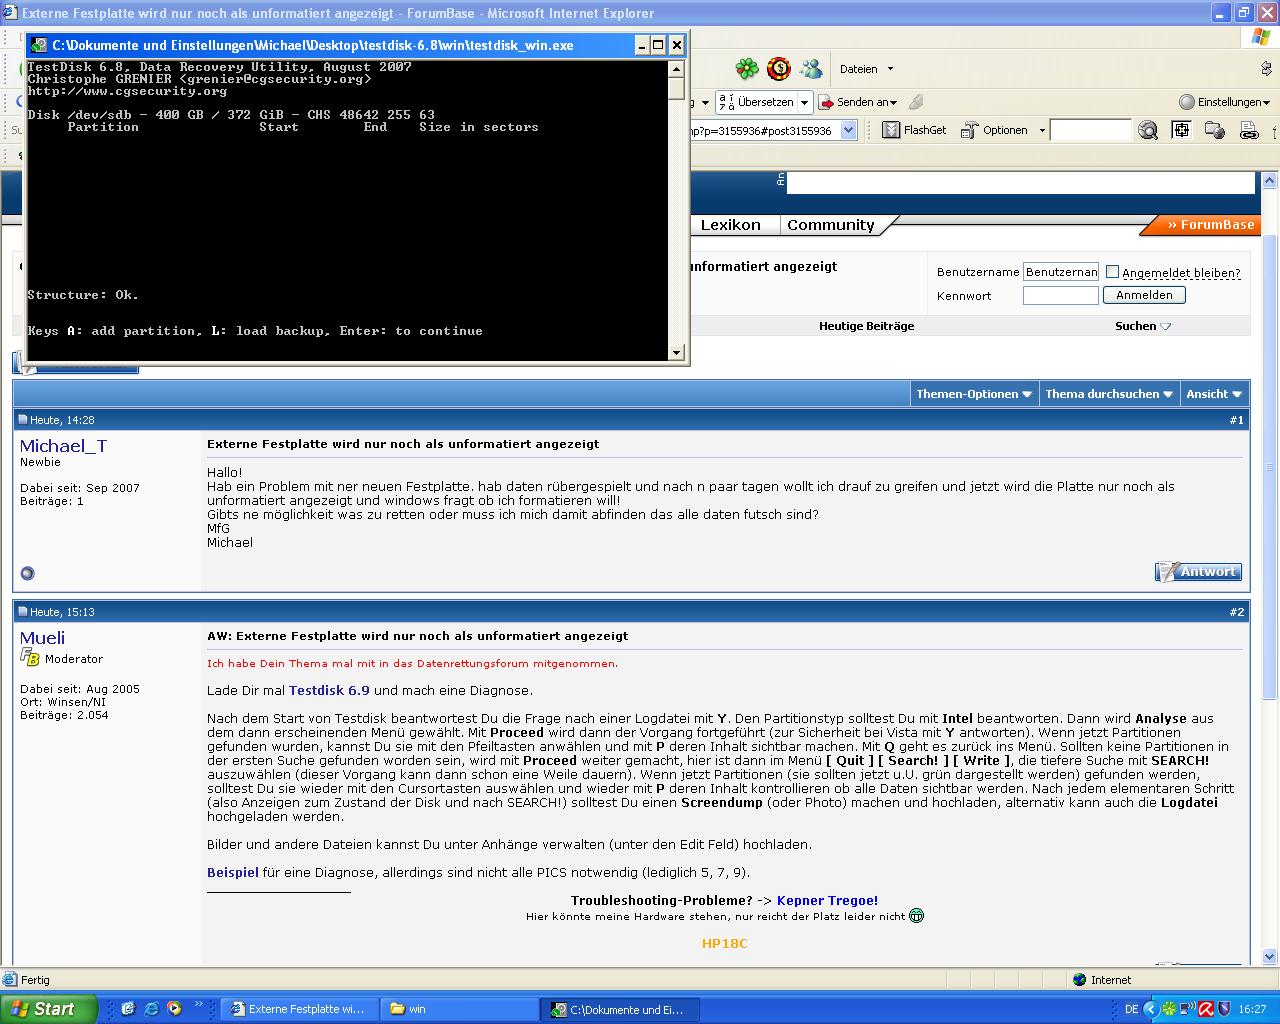
Task: Open the Einstellungen dropdown
Action: pos(1224,102)
